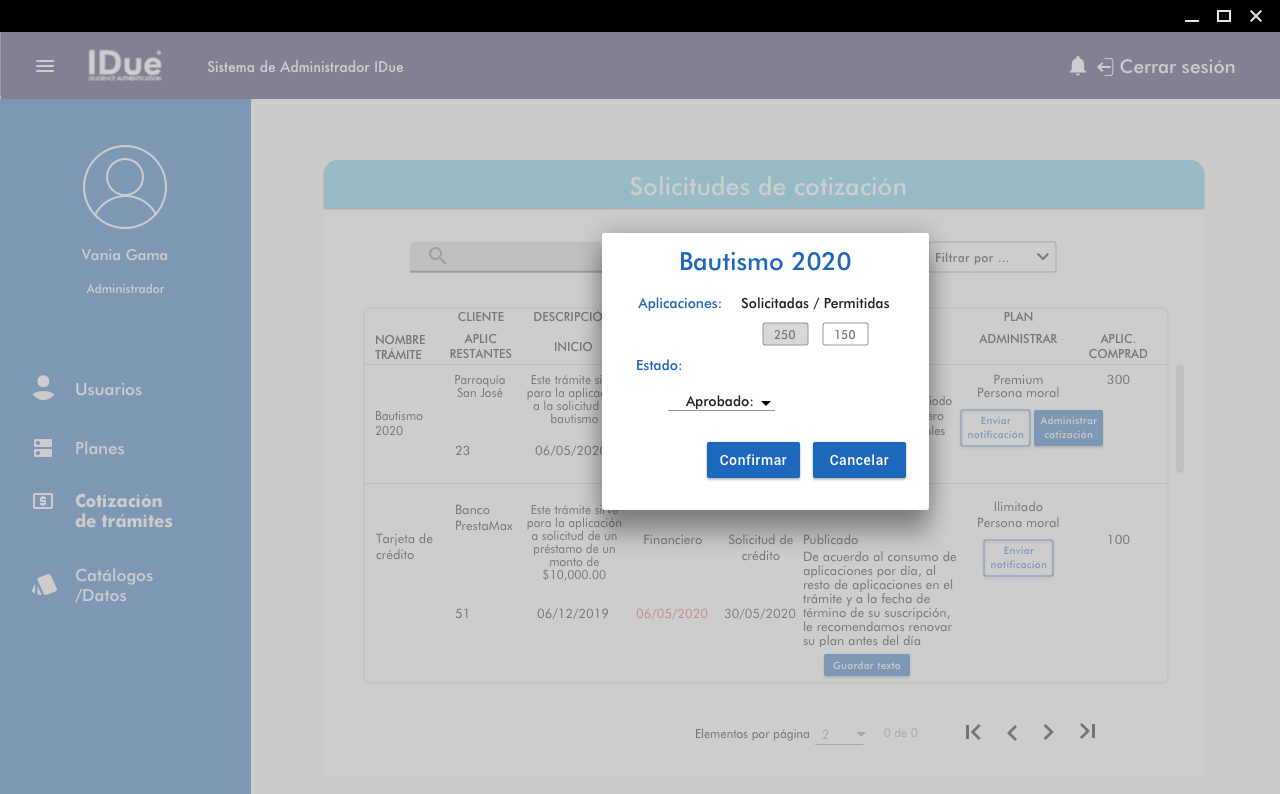Open the hamburger navigation menu

coord(45,66)
